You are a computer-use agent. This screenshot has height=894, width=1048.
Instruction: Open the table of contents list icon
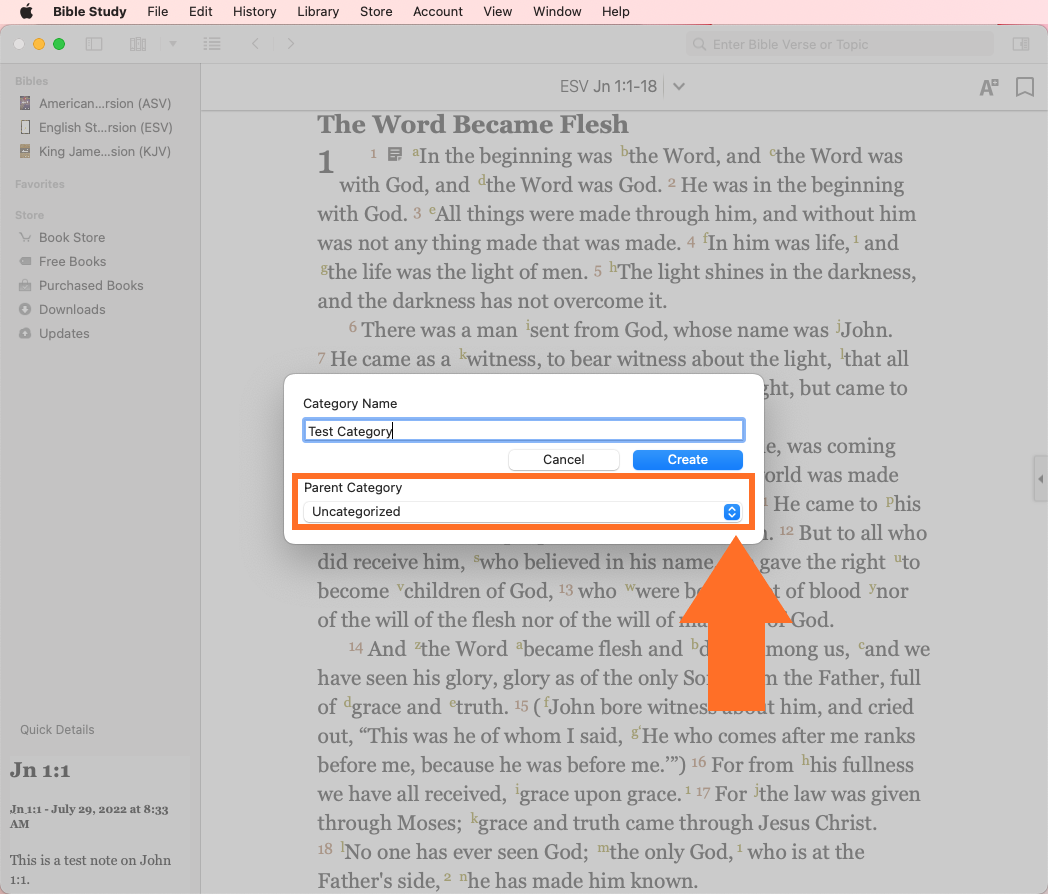[x=211, y=44]
